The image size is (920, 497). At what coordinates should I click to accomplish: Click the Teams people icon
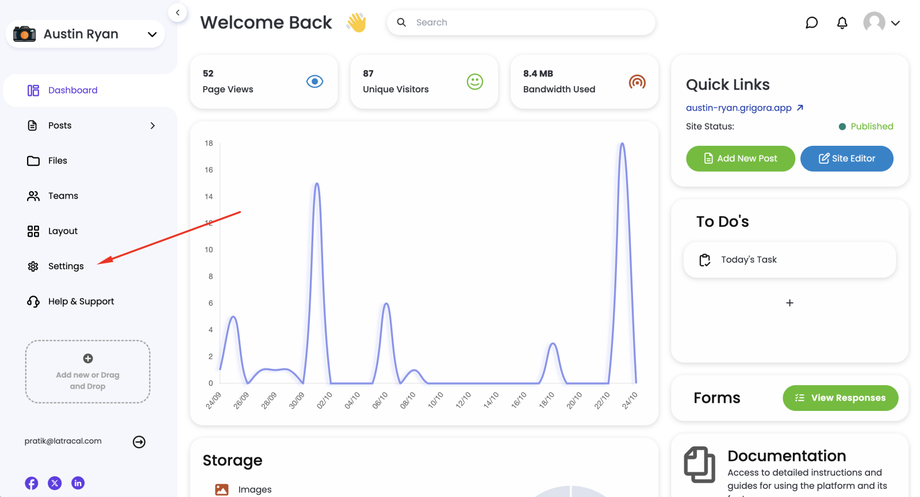(x=33, y=196)
